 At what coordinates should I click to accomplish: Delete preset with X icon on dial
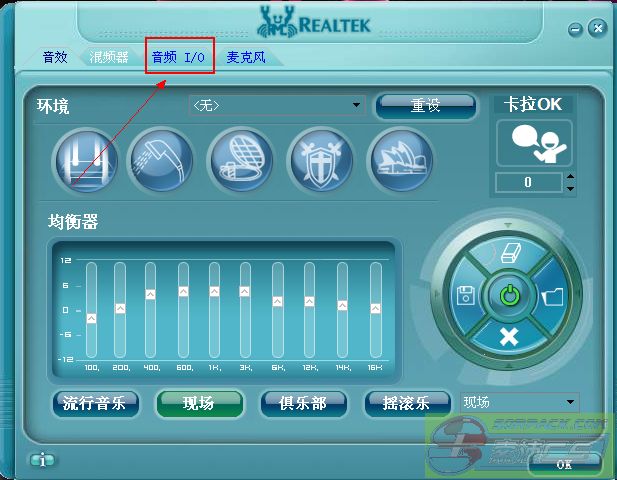[x=508, y=336]
